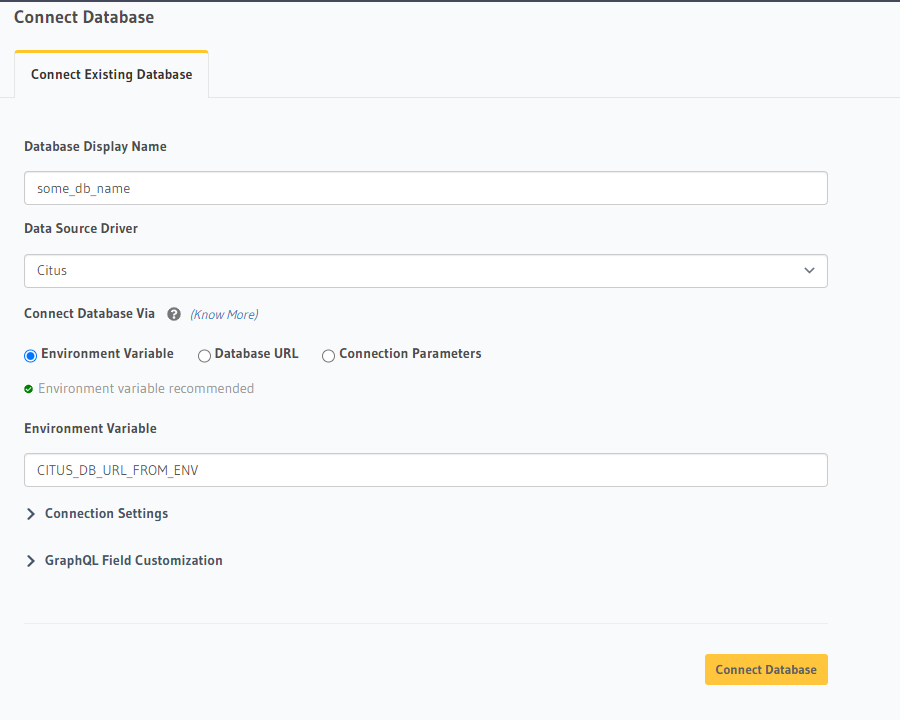Expand the Connection Settings section
900x720 pixels.
point(106,514)
